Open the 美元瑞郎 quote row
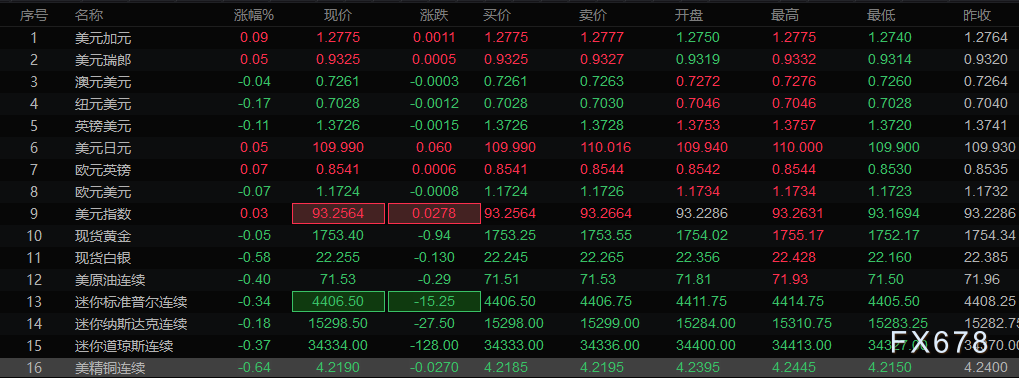Image resolution: width=1019 pixels, height=378 pixels. point(510,60)
